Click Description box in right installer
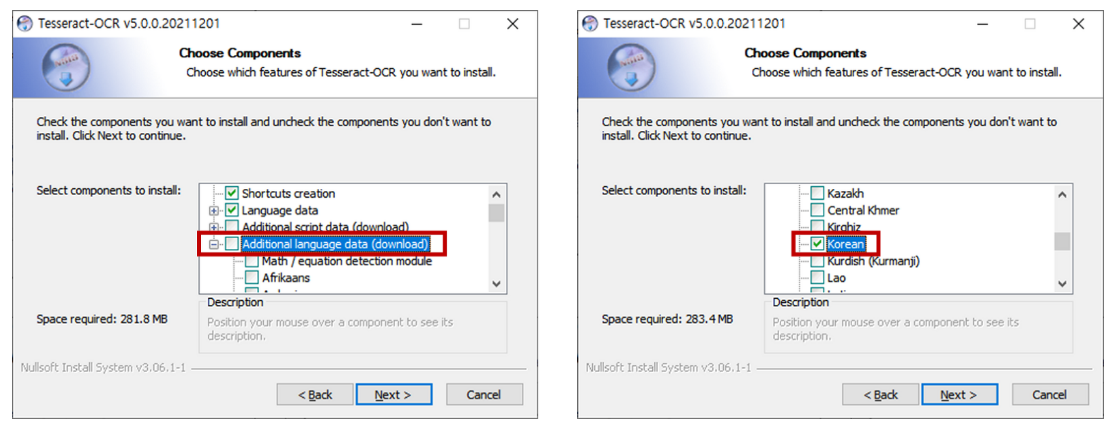Viewport: 1107px width, 426px height. point(918,327)
